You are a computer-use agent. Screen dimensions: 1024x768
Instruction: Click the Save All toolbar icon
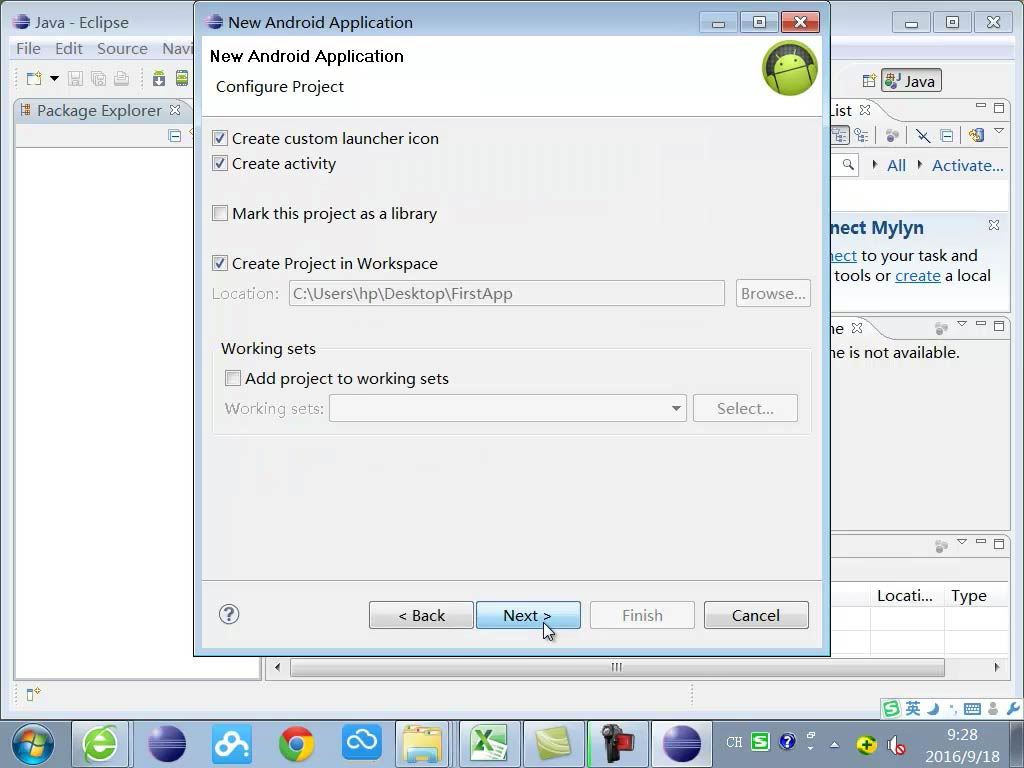(99, 79)
